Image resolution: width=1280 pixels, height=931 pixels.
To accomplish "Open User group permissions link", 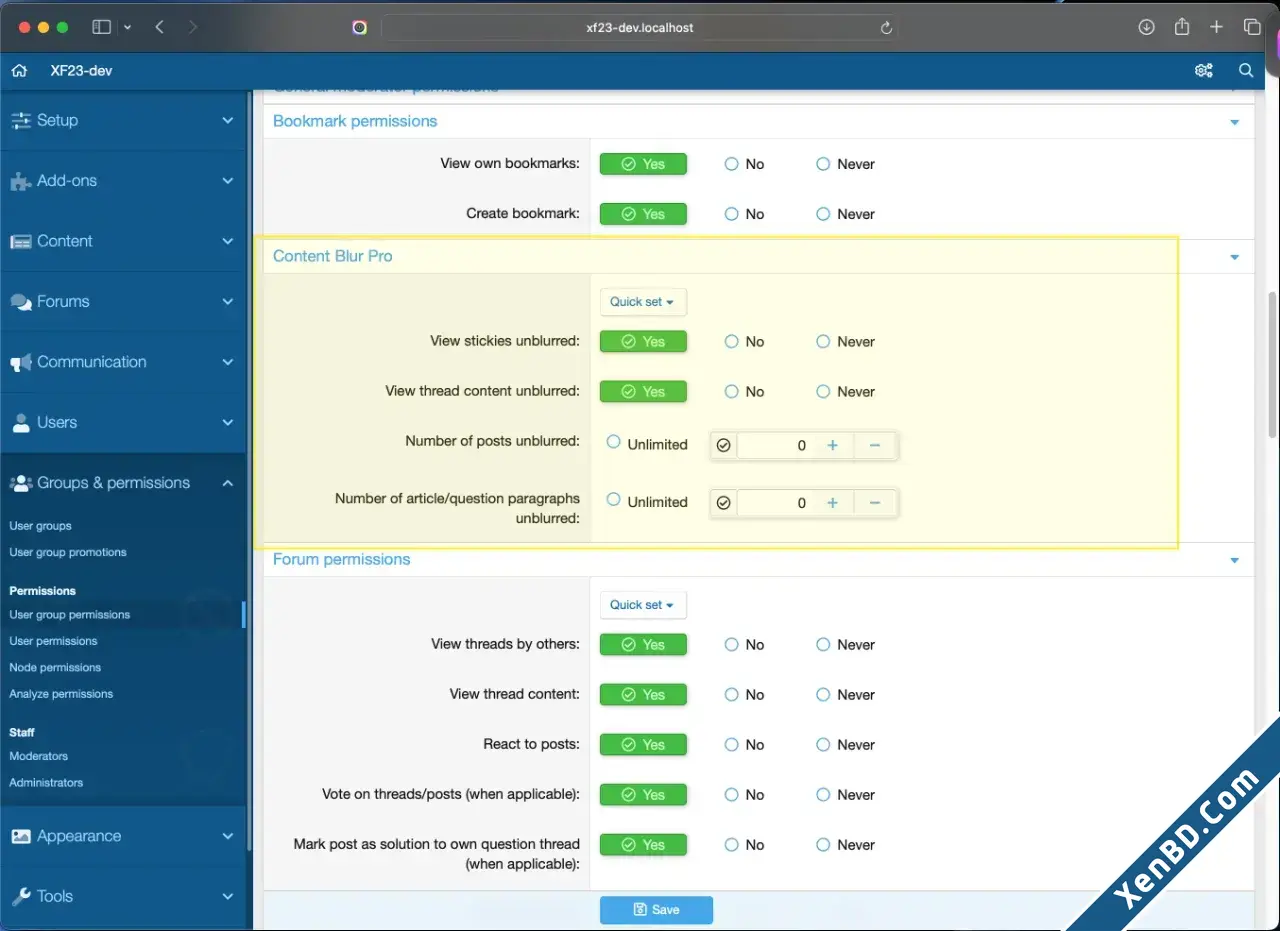I will click(x=70, y=615).
